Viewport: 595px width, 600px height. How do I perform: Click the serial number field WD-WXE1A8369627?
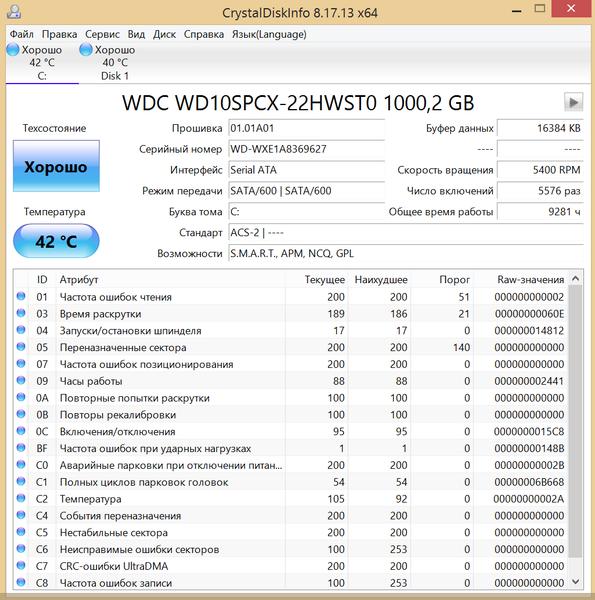coord(306,149)
